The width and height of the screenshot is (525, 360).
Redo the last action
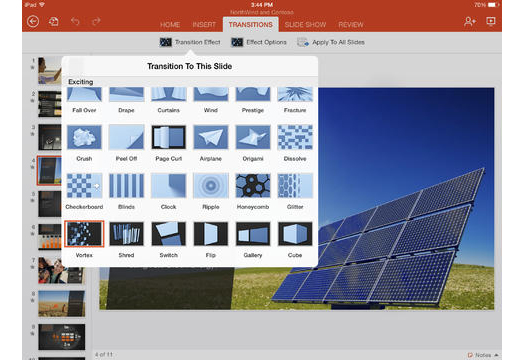(x=96, y=22)
